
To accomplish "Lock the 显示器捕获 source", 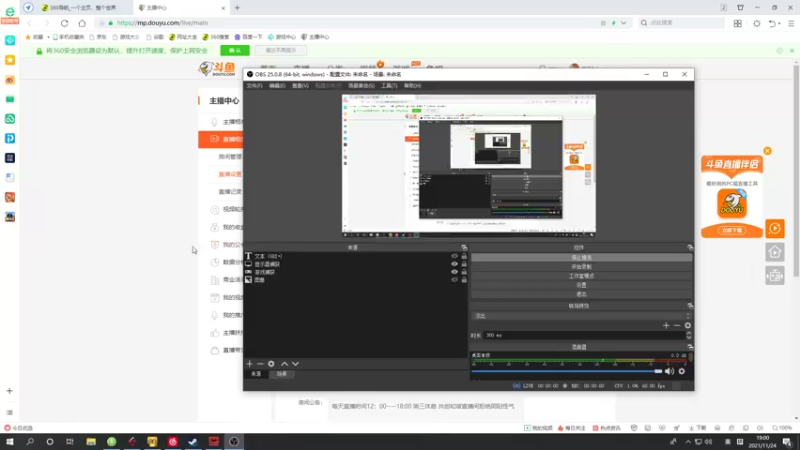I will pyautogui.click(x=464, y=264).
